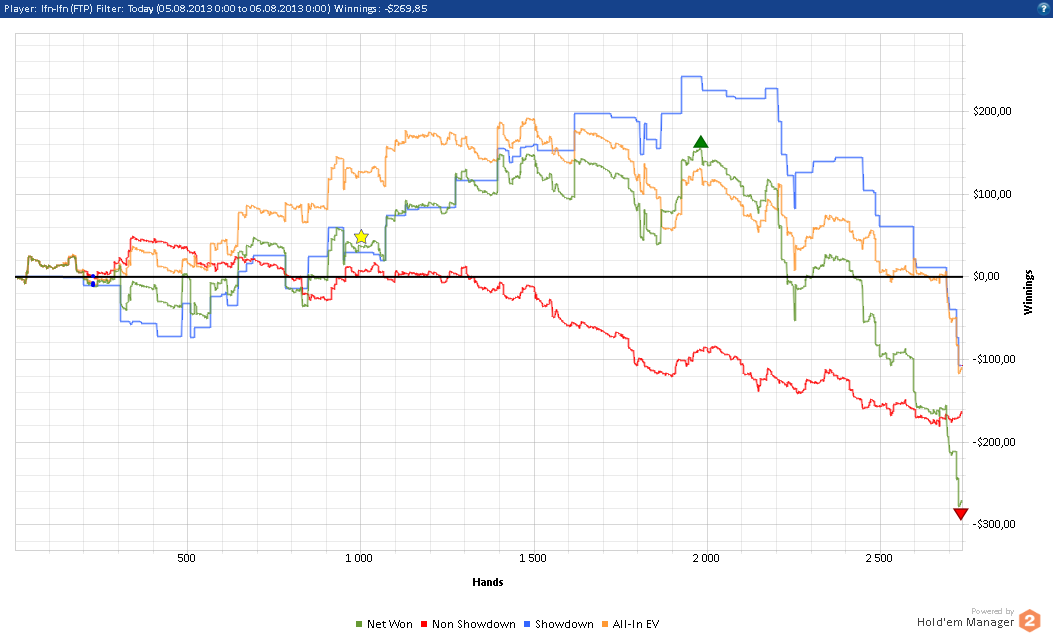Image resolution: width=1053 pixels, height=637 pixels.
Task: Toggle the Showdown series label
Action: [x=565, y=625]
